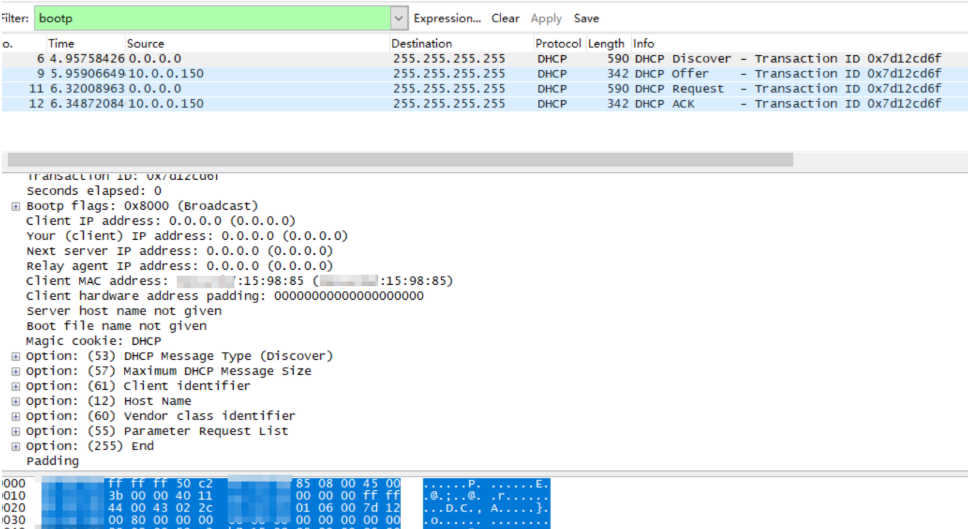Screen dimensions: 968x529
Task: Select the DHCP Request packet row
Action: click(484, 89)
